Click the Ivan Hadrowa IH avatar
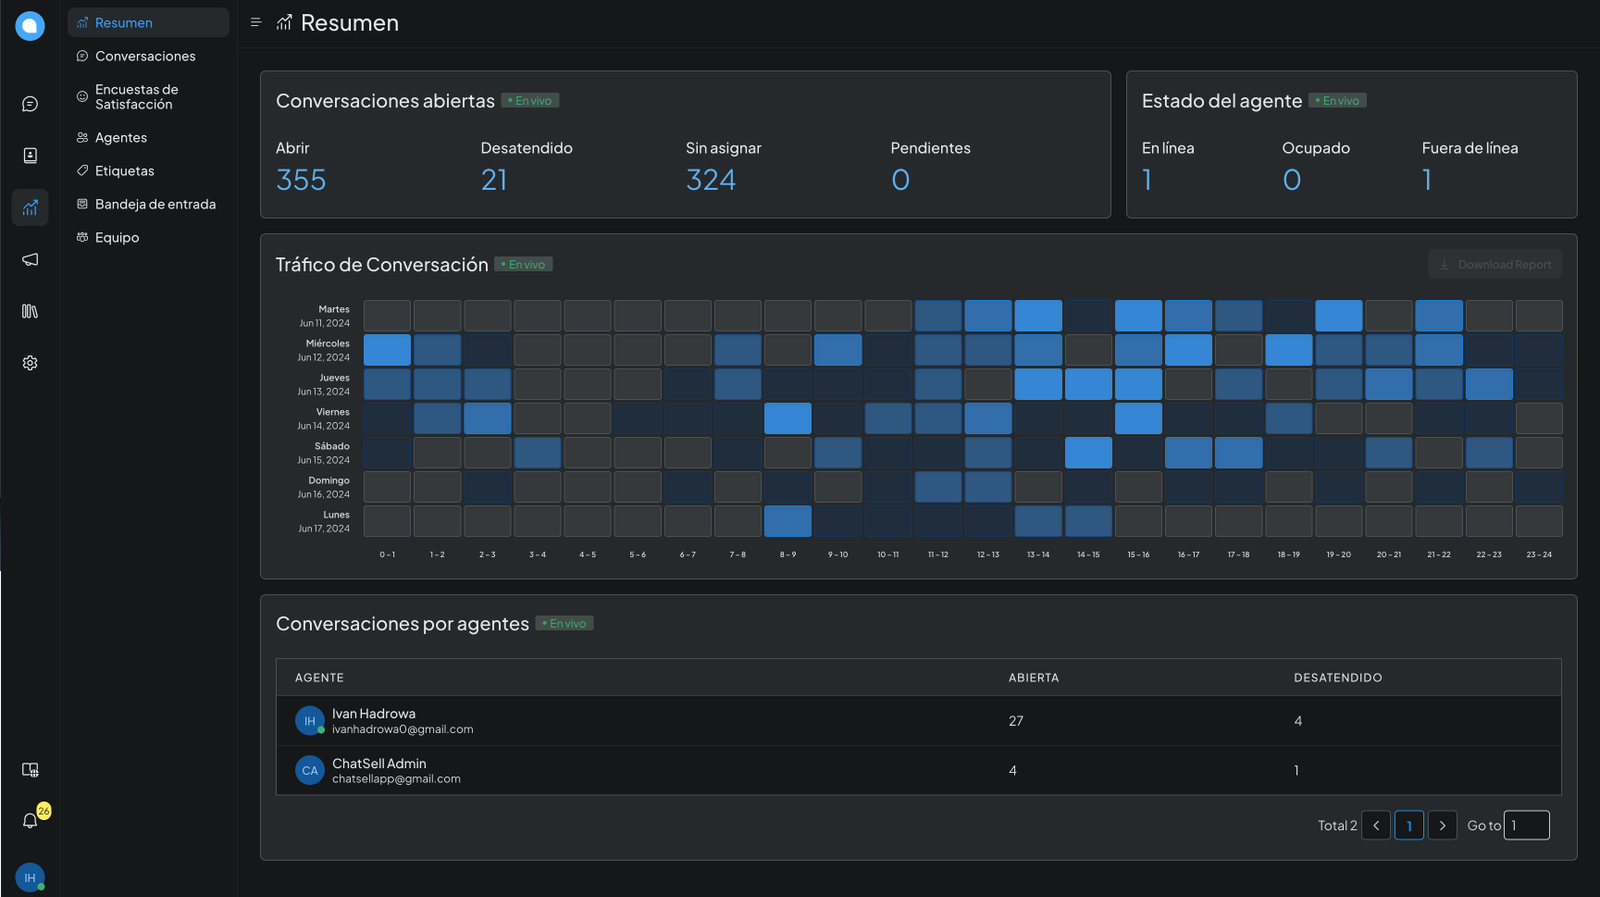The image size is (1600, 897). pos(310,720)
